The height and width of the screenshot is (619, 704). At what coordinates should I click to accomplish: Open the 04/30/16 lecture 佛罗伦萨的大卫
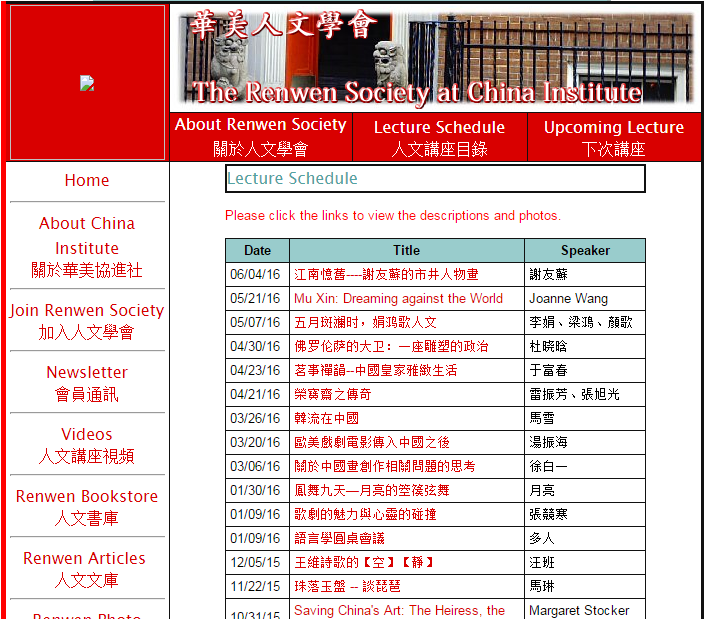(x=391, y=347)
